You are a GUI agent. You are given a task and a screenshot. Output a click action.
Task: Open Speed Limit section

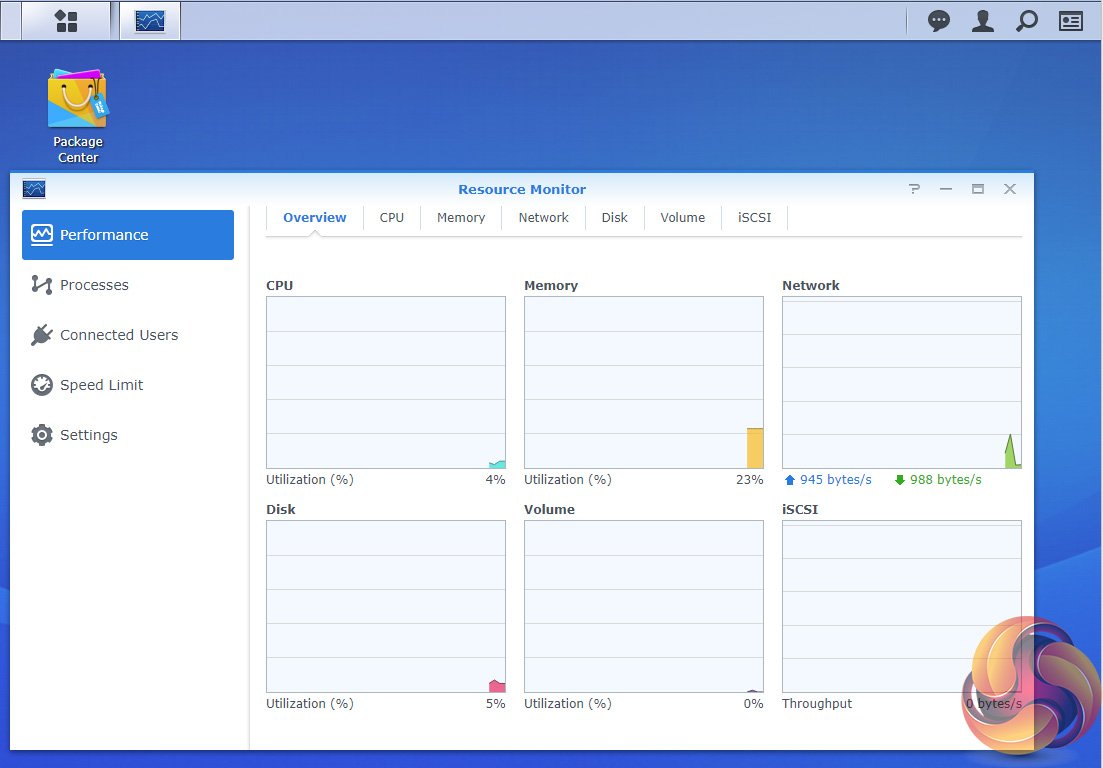(x=101, y=385)
